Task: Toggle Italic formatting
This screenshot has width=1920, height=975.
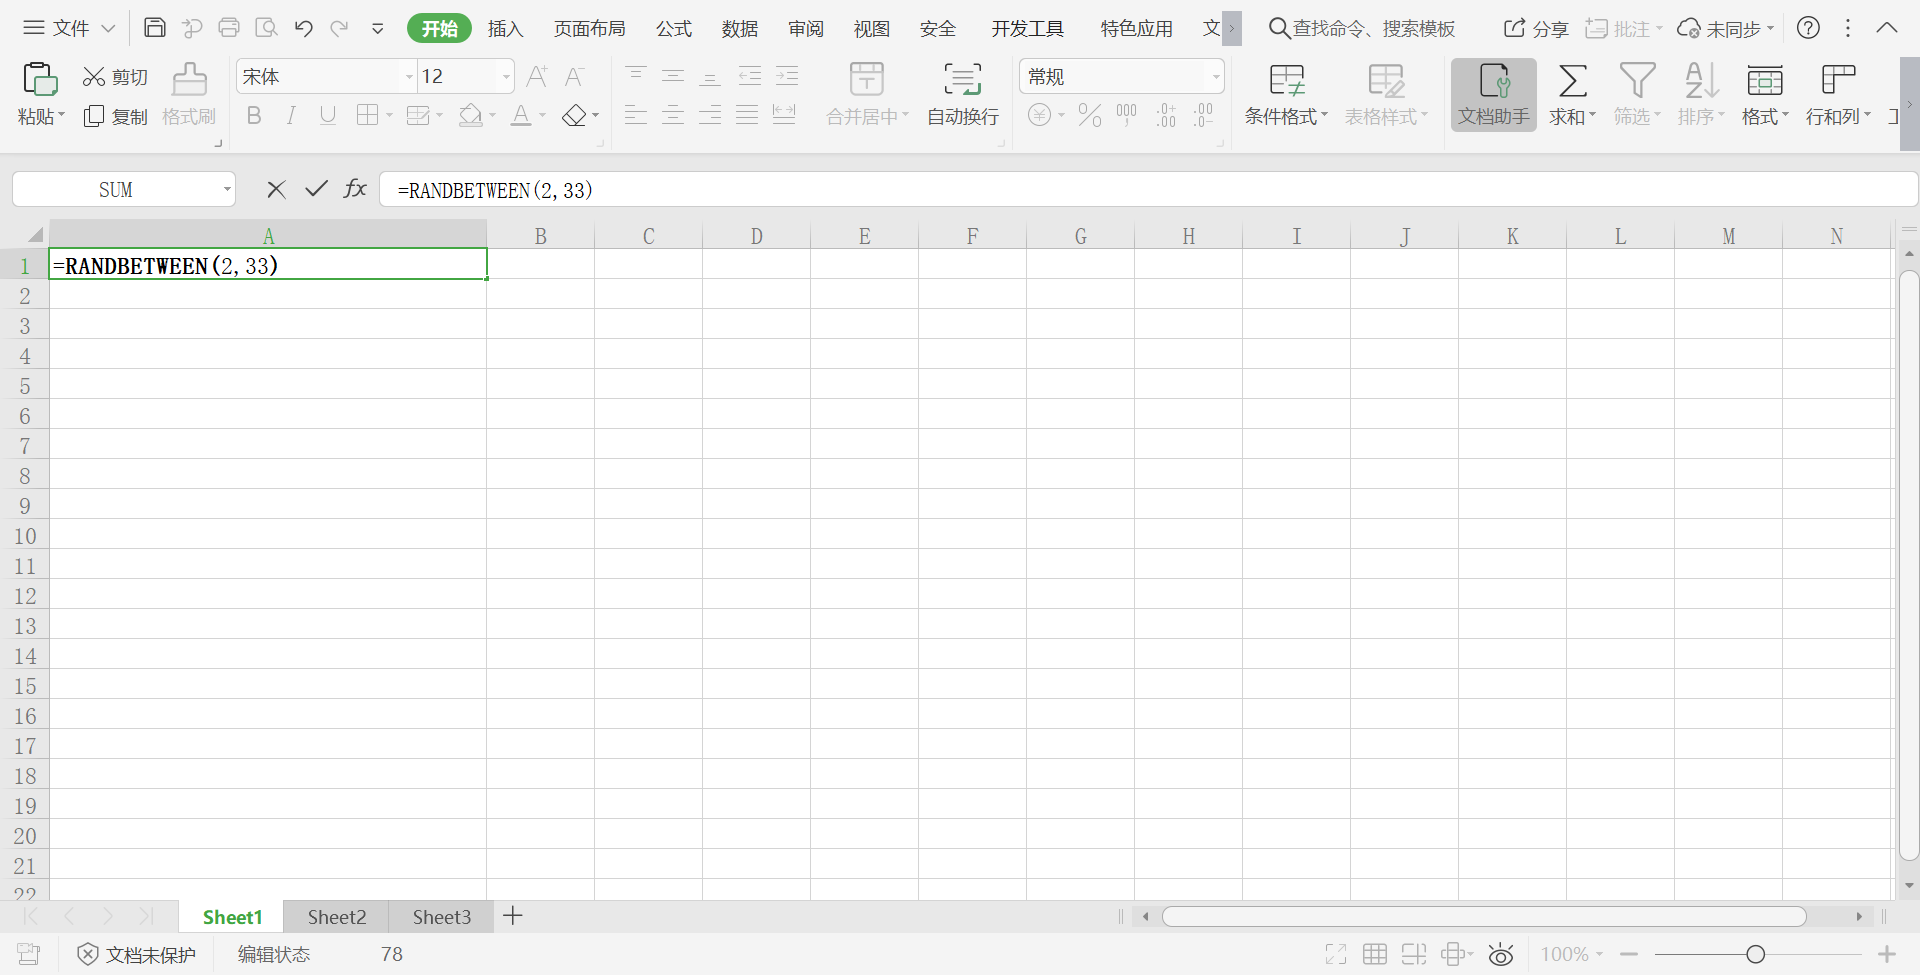Action: [x=291, y=116]
